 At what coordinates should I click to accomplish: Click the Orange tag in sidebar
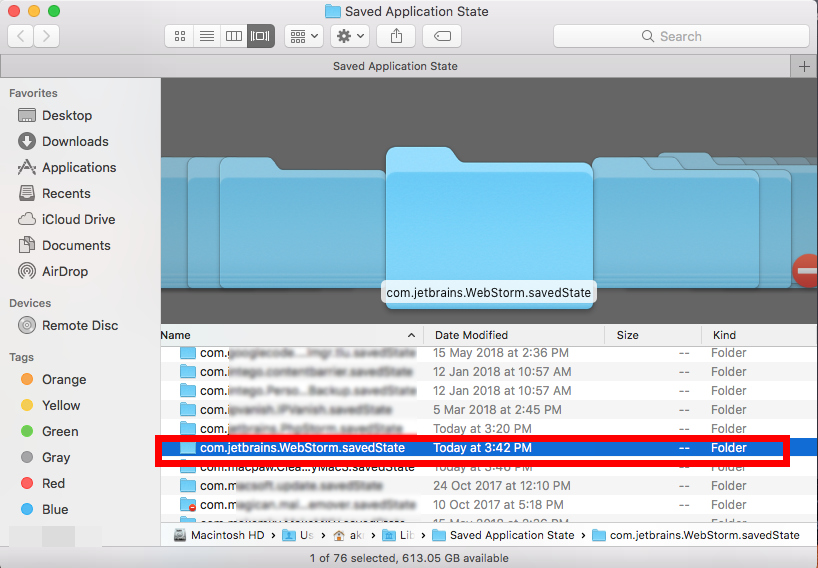(x=64, y=380)
